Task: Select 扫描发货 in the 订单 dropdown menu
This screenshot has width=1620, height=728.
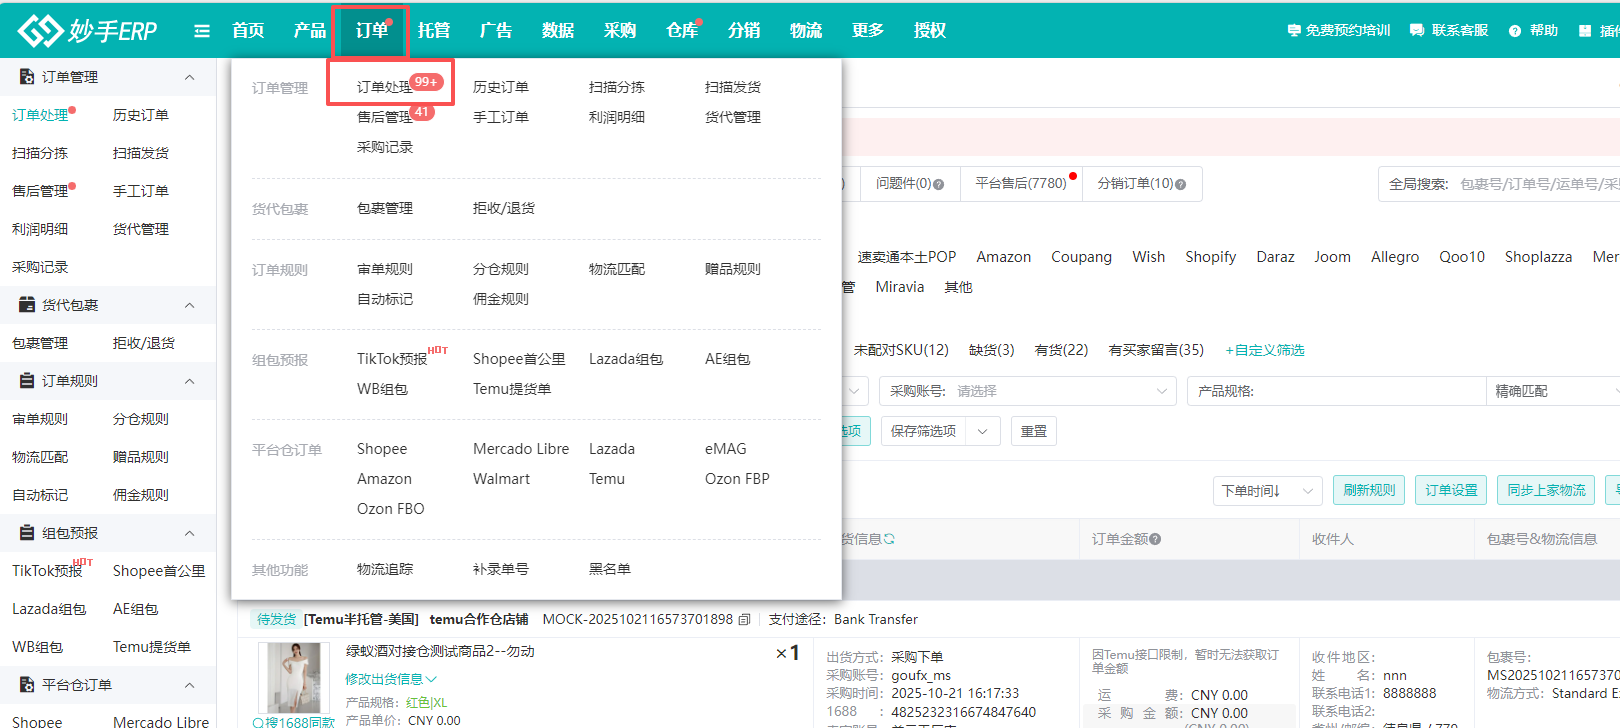Action: (732, 87)
